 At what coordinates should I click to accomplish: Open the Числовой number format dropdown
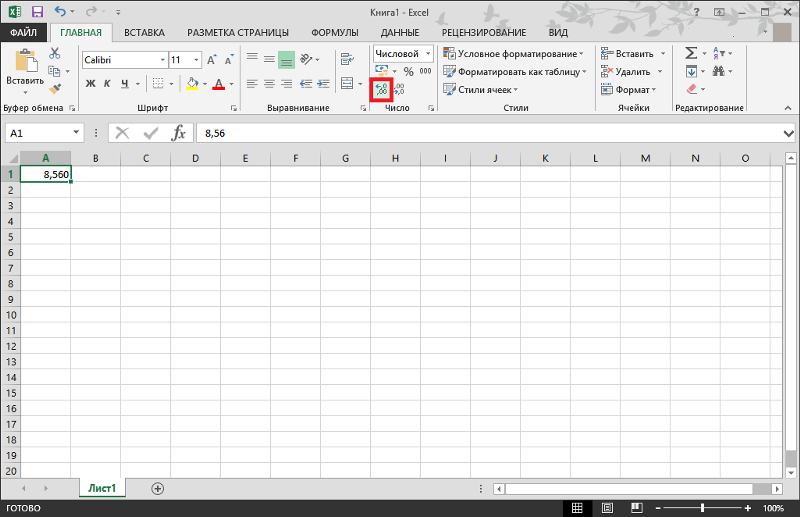428,54
